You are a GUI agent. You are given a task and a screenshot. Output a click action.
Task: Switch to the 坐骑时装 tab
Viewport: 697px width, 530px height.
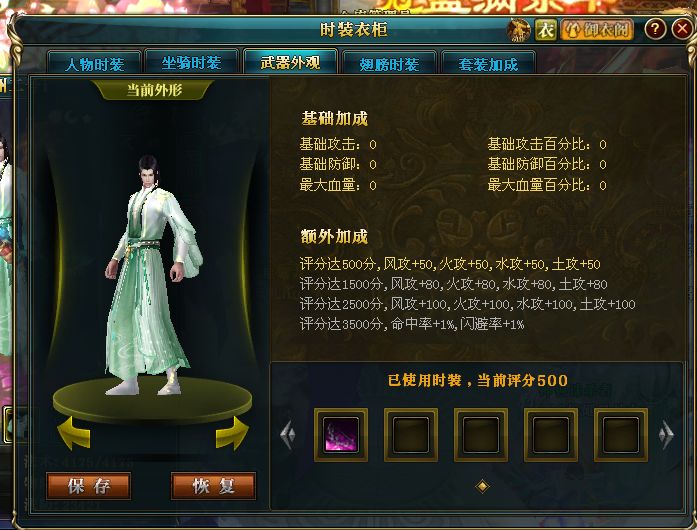pos(191,63)
